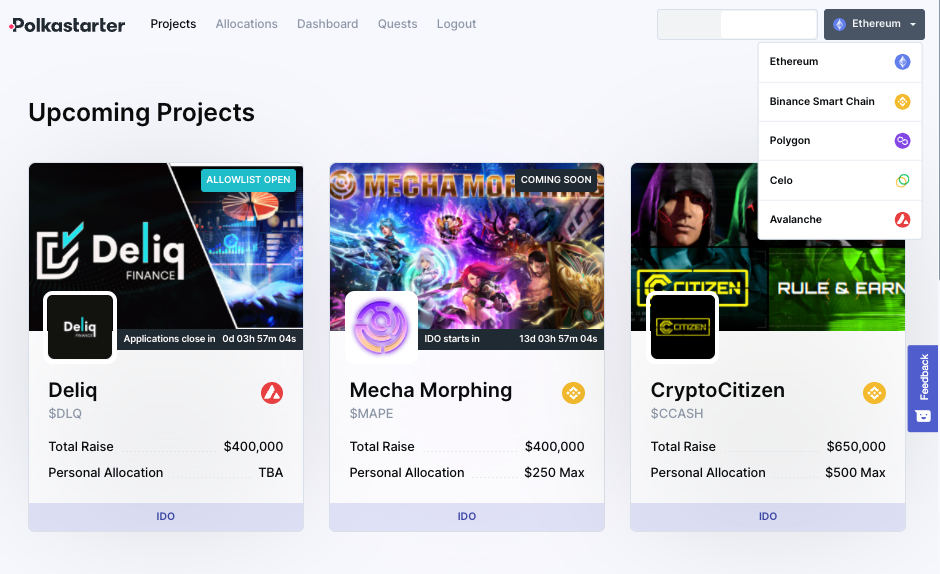
Task: Click the Deliq square logo avatar
Action: [80, 327]
